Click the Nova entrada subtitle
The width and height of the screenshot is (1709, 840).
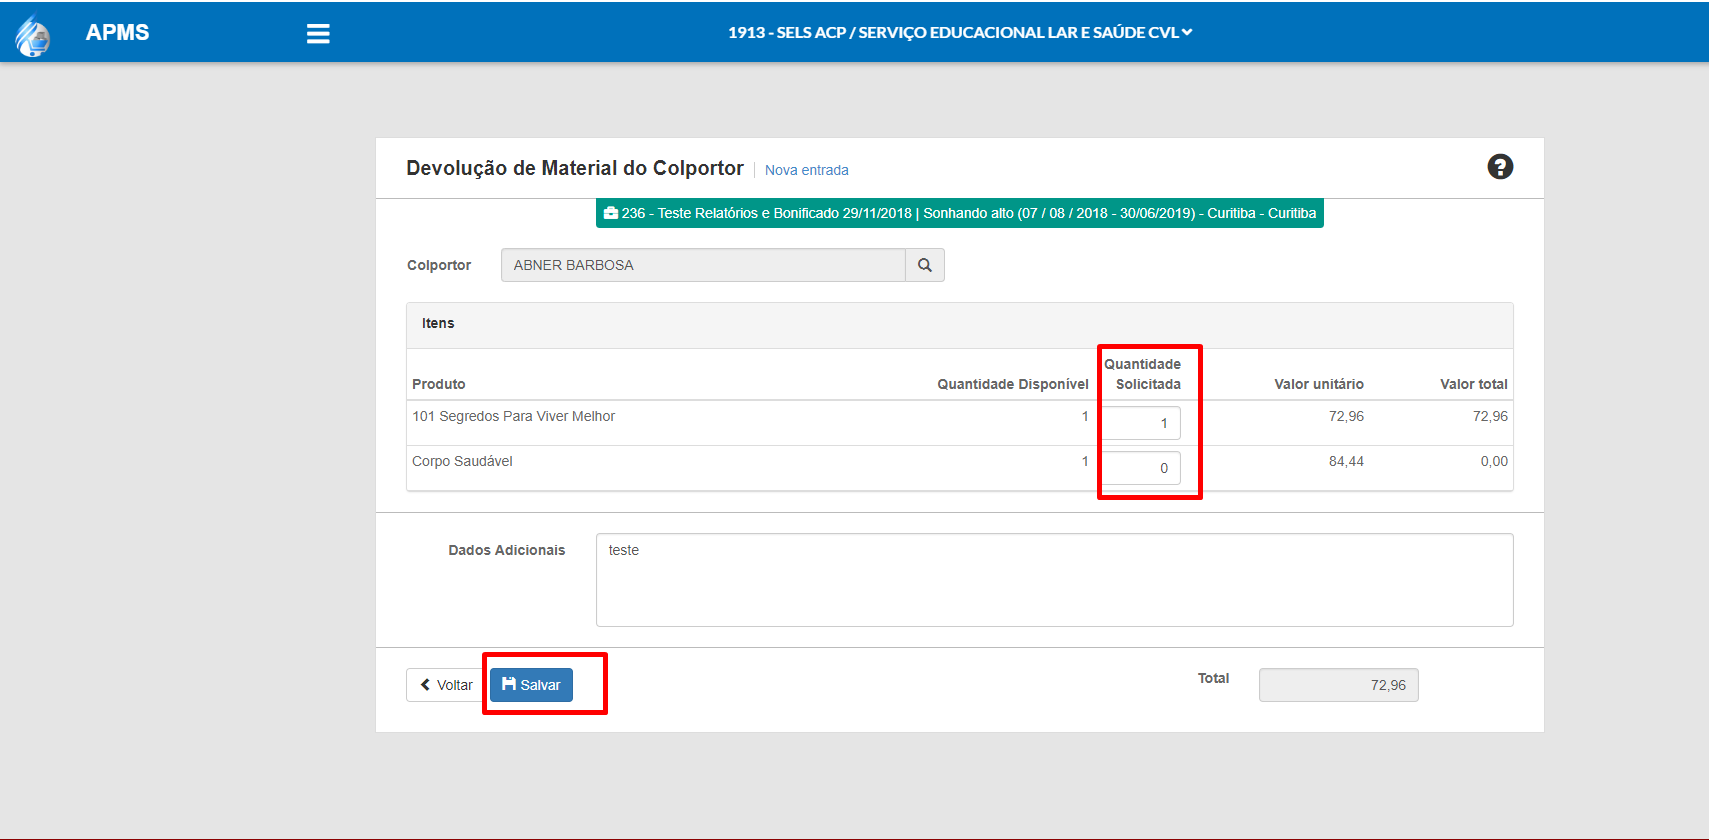[x=807, y=170]
